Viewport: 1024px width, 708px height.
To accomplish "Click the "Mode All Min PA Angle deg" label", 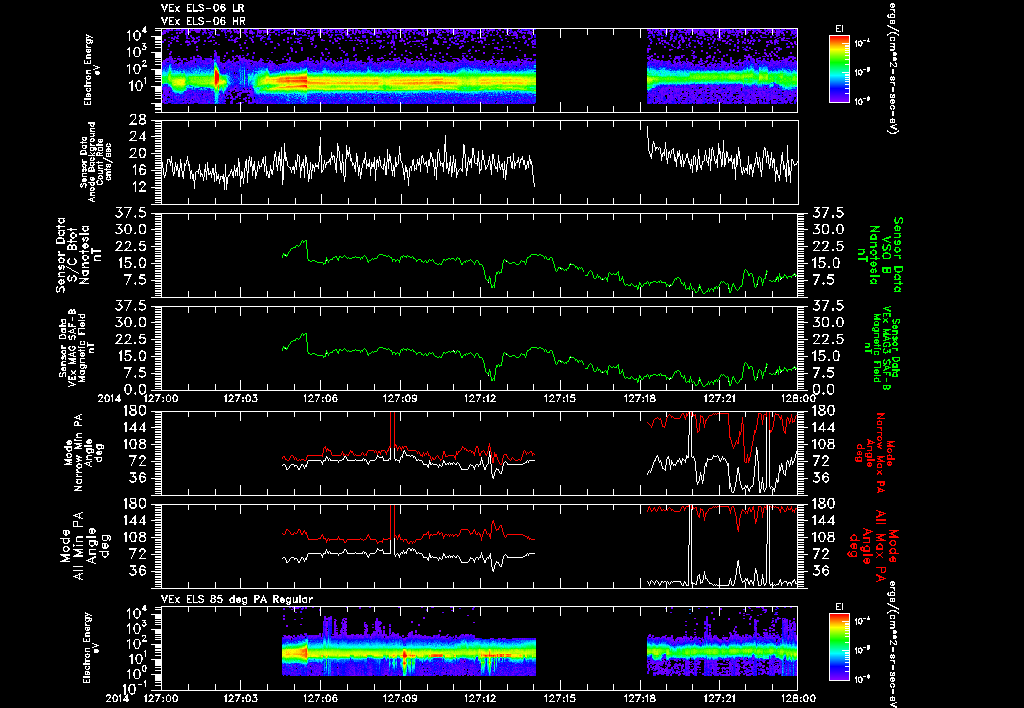I will [84, 545].
